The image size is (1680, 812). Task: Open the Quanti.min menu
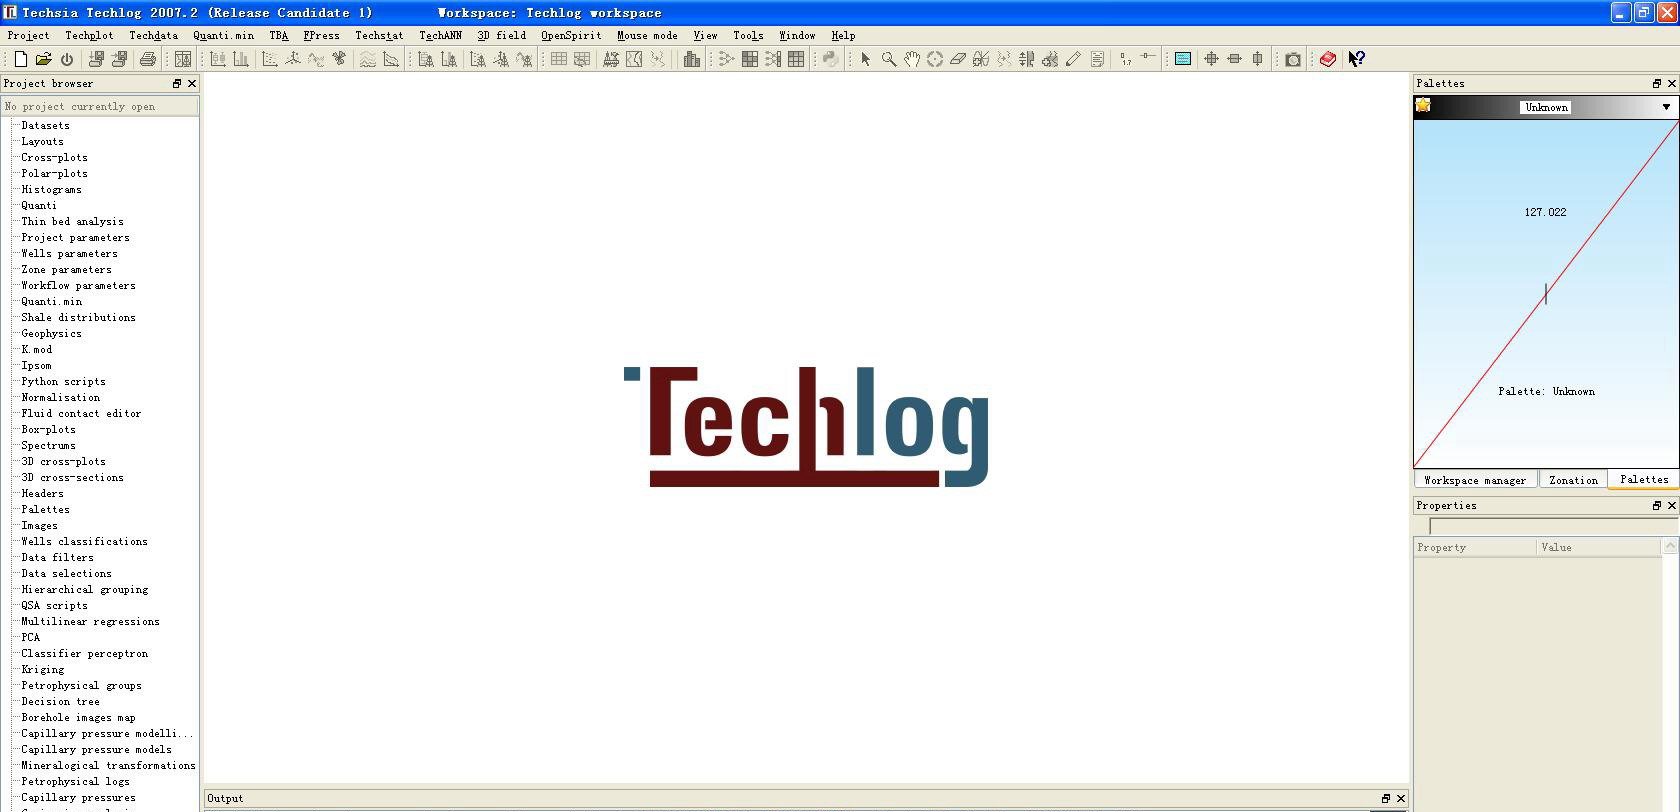tap(223, 35)
